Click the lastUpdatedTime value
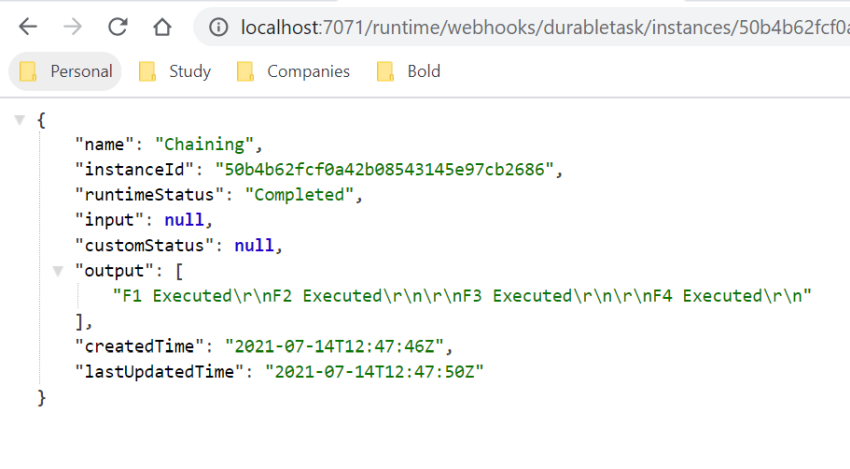850x469 pixels. click(x=374, y=372)
